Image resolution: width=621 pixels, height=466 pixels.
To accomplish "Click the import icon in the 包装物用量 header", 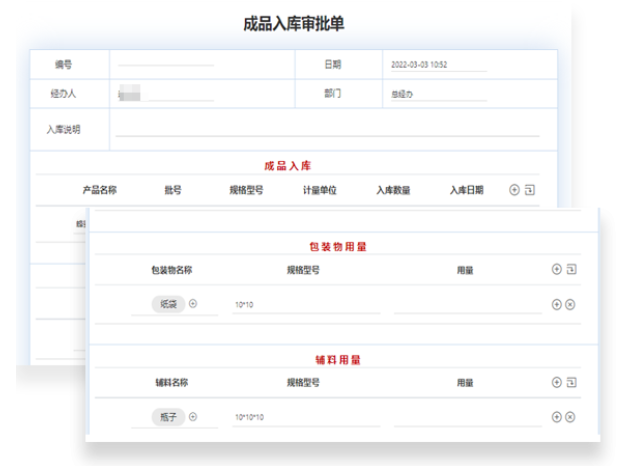I will 571,269.
